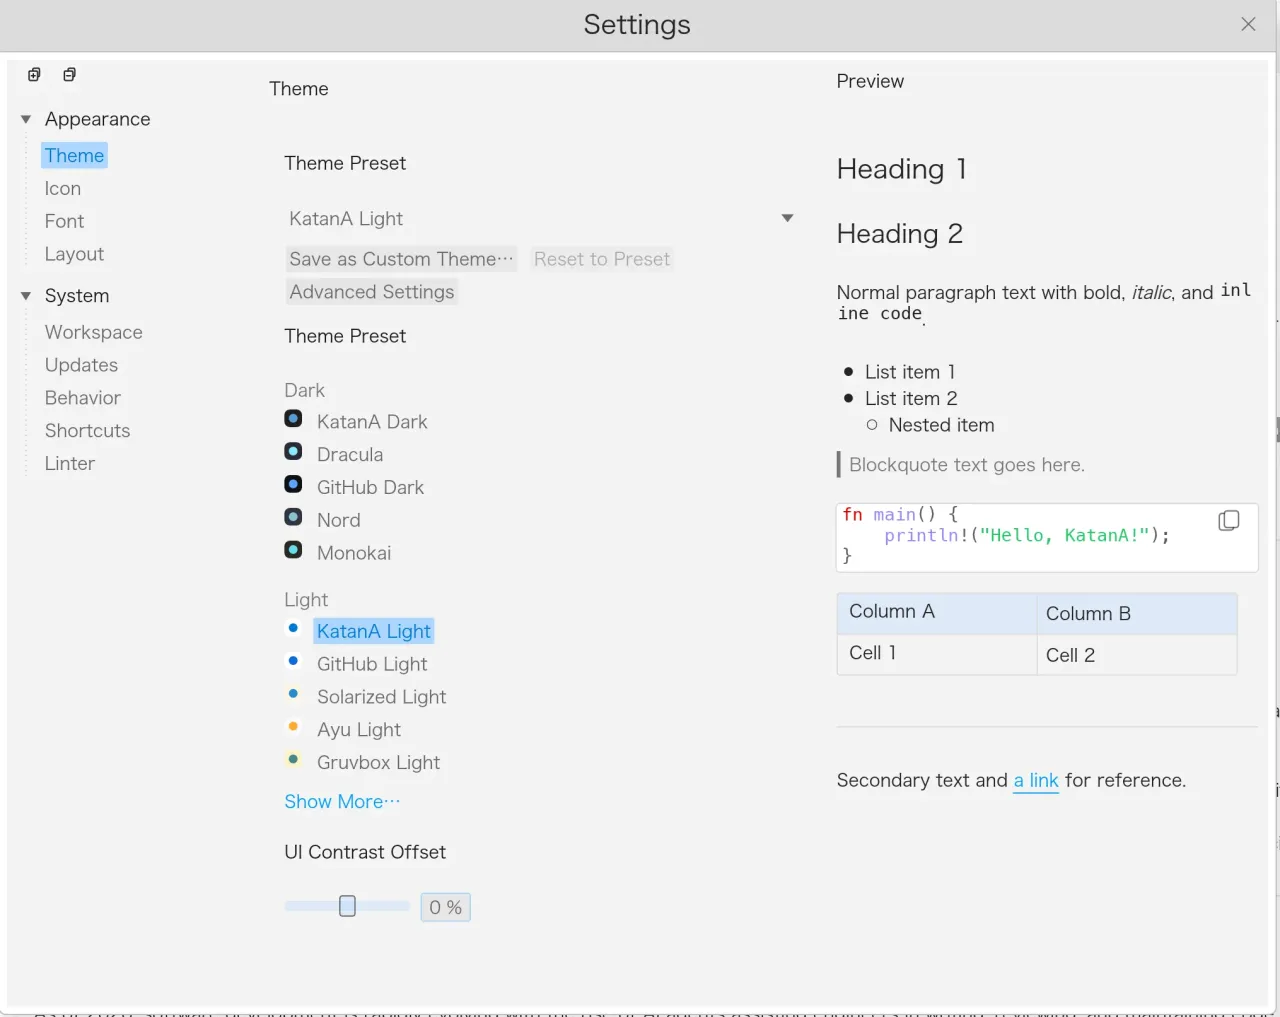
Task: Click 'List item 2' in the preview
Action: click(911, 398)
